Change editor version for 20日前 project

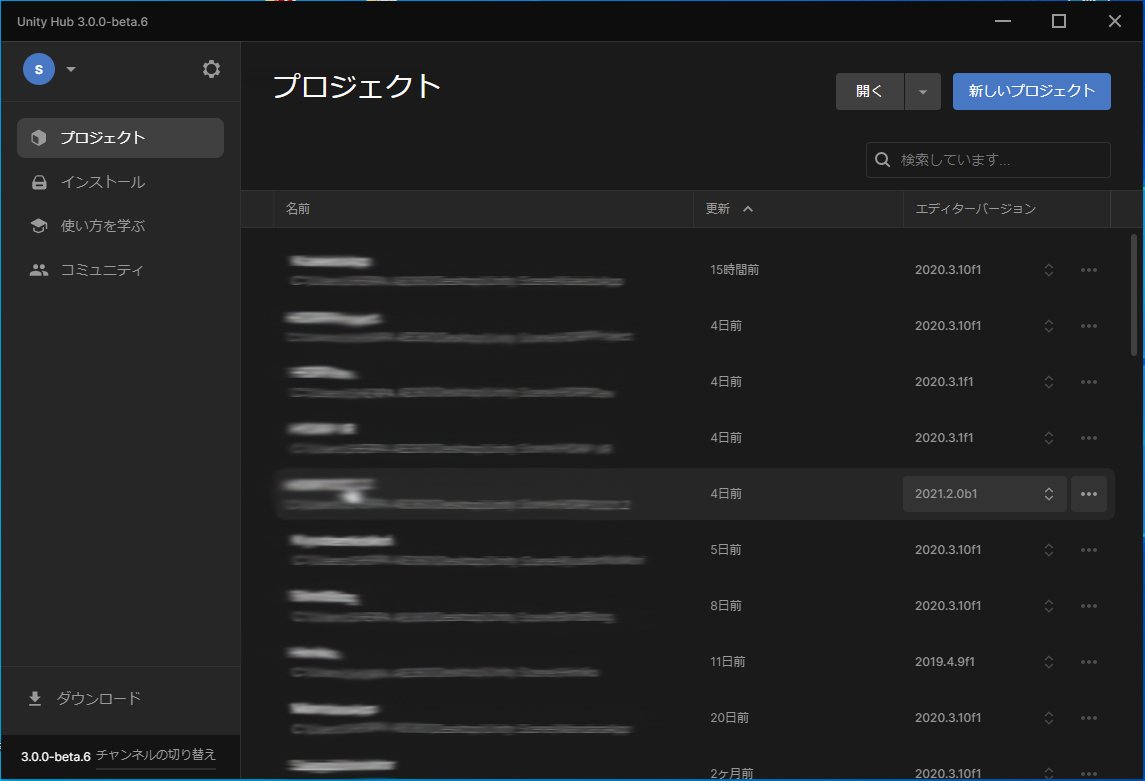[1049, 718]
